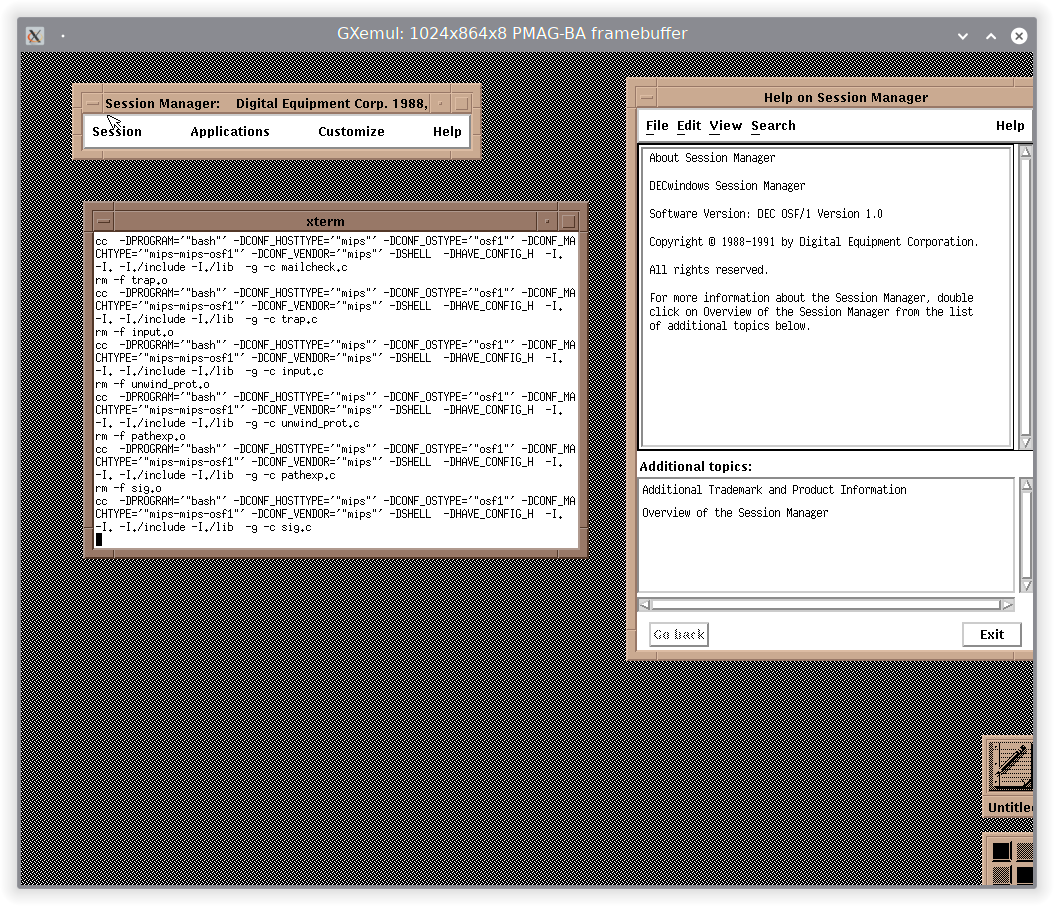
Task: Maximize the Session Manager window
Action: (462, 104)
